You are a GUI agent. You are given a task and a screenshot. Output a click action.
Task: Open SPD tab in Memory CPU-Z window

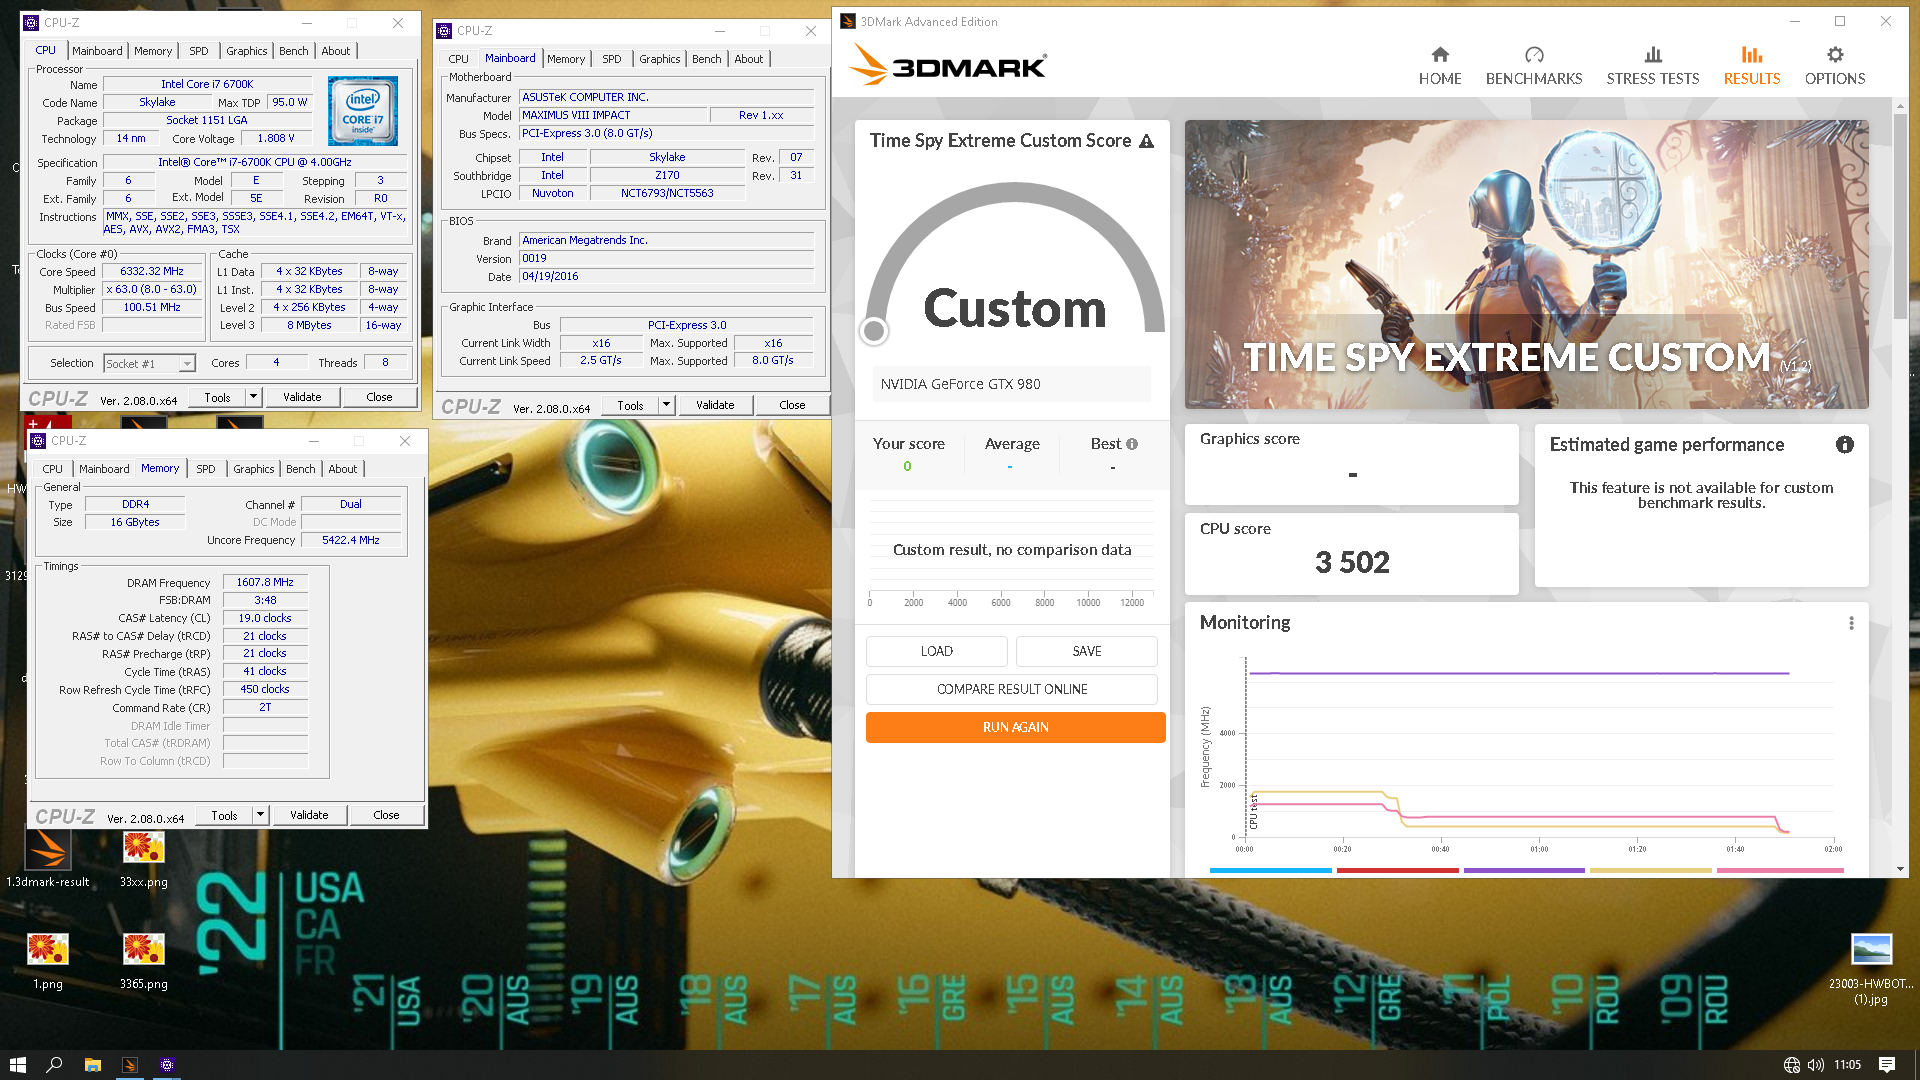[x=206, y=469]
